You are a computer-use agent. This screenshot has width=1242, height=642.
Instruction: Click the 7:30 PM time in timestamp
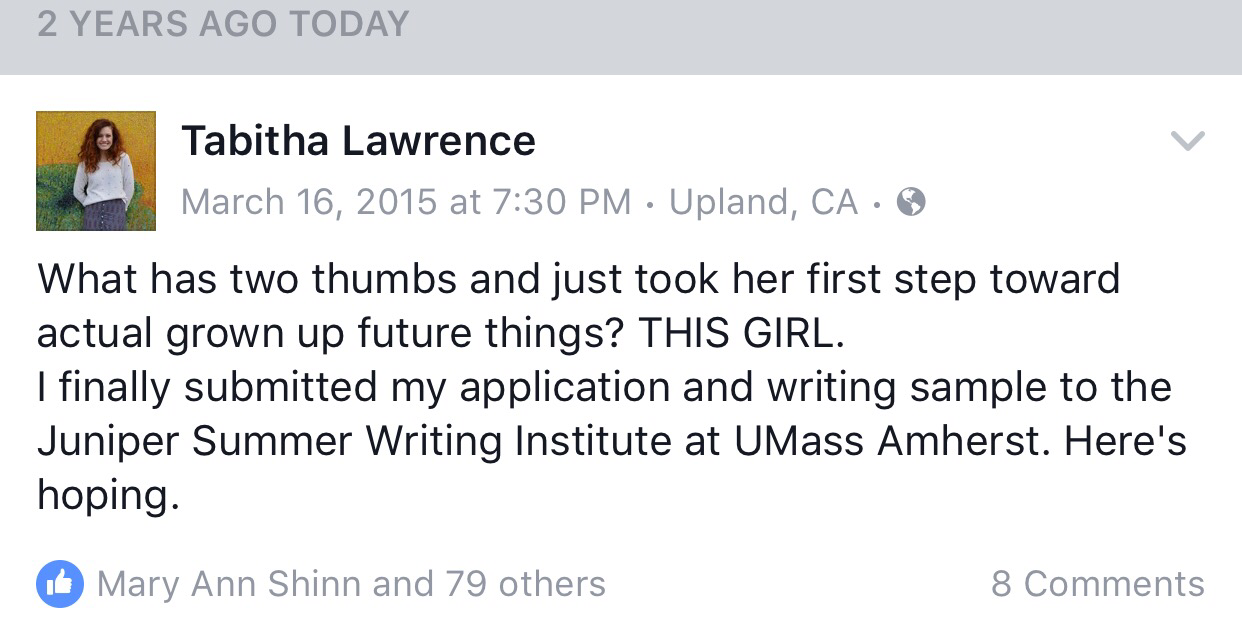coord(561,203)
